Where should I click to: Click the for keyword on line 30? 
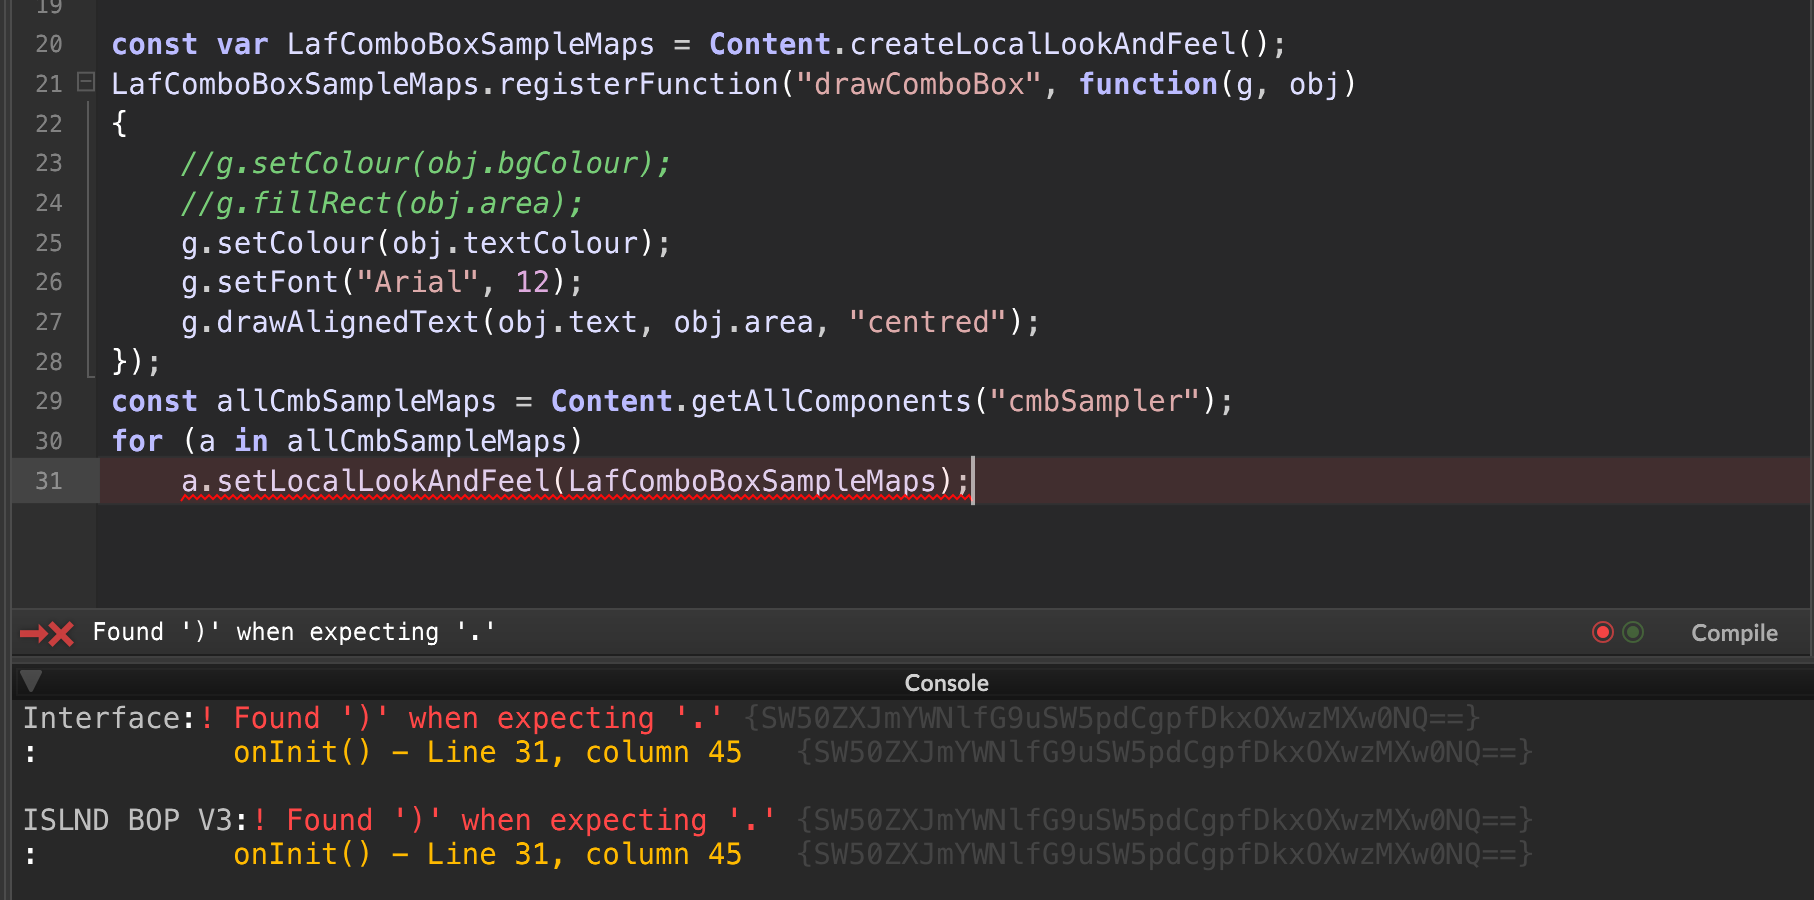[137, 441]
